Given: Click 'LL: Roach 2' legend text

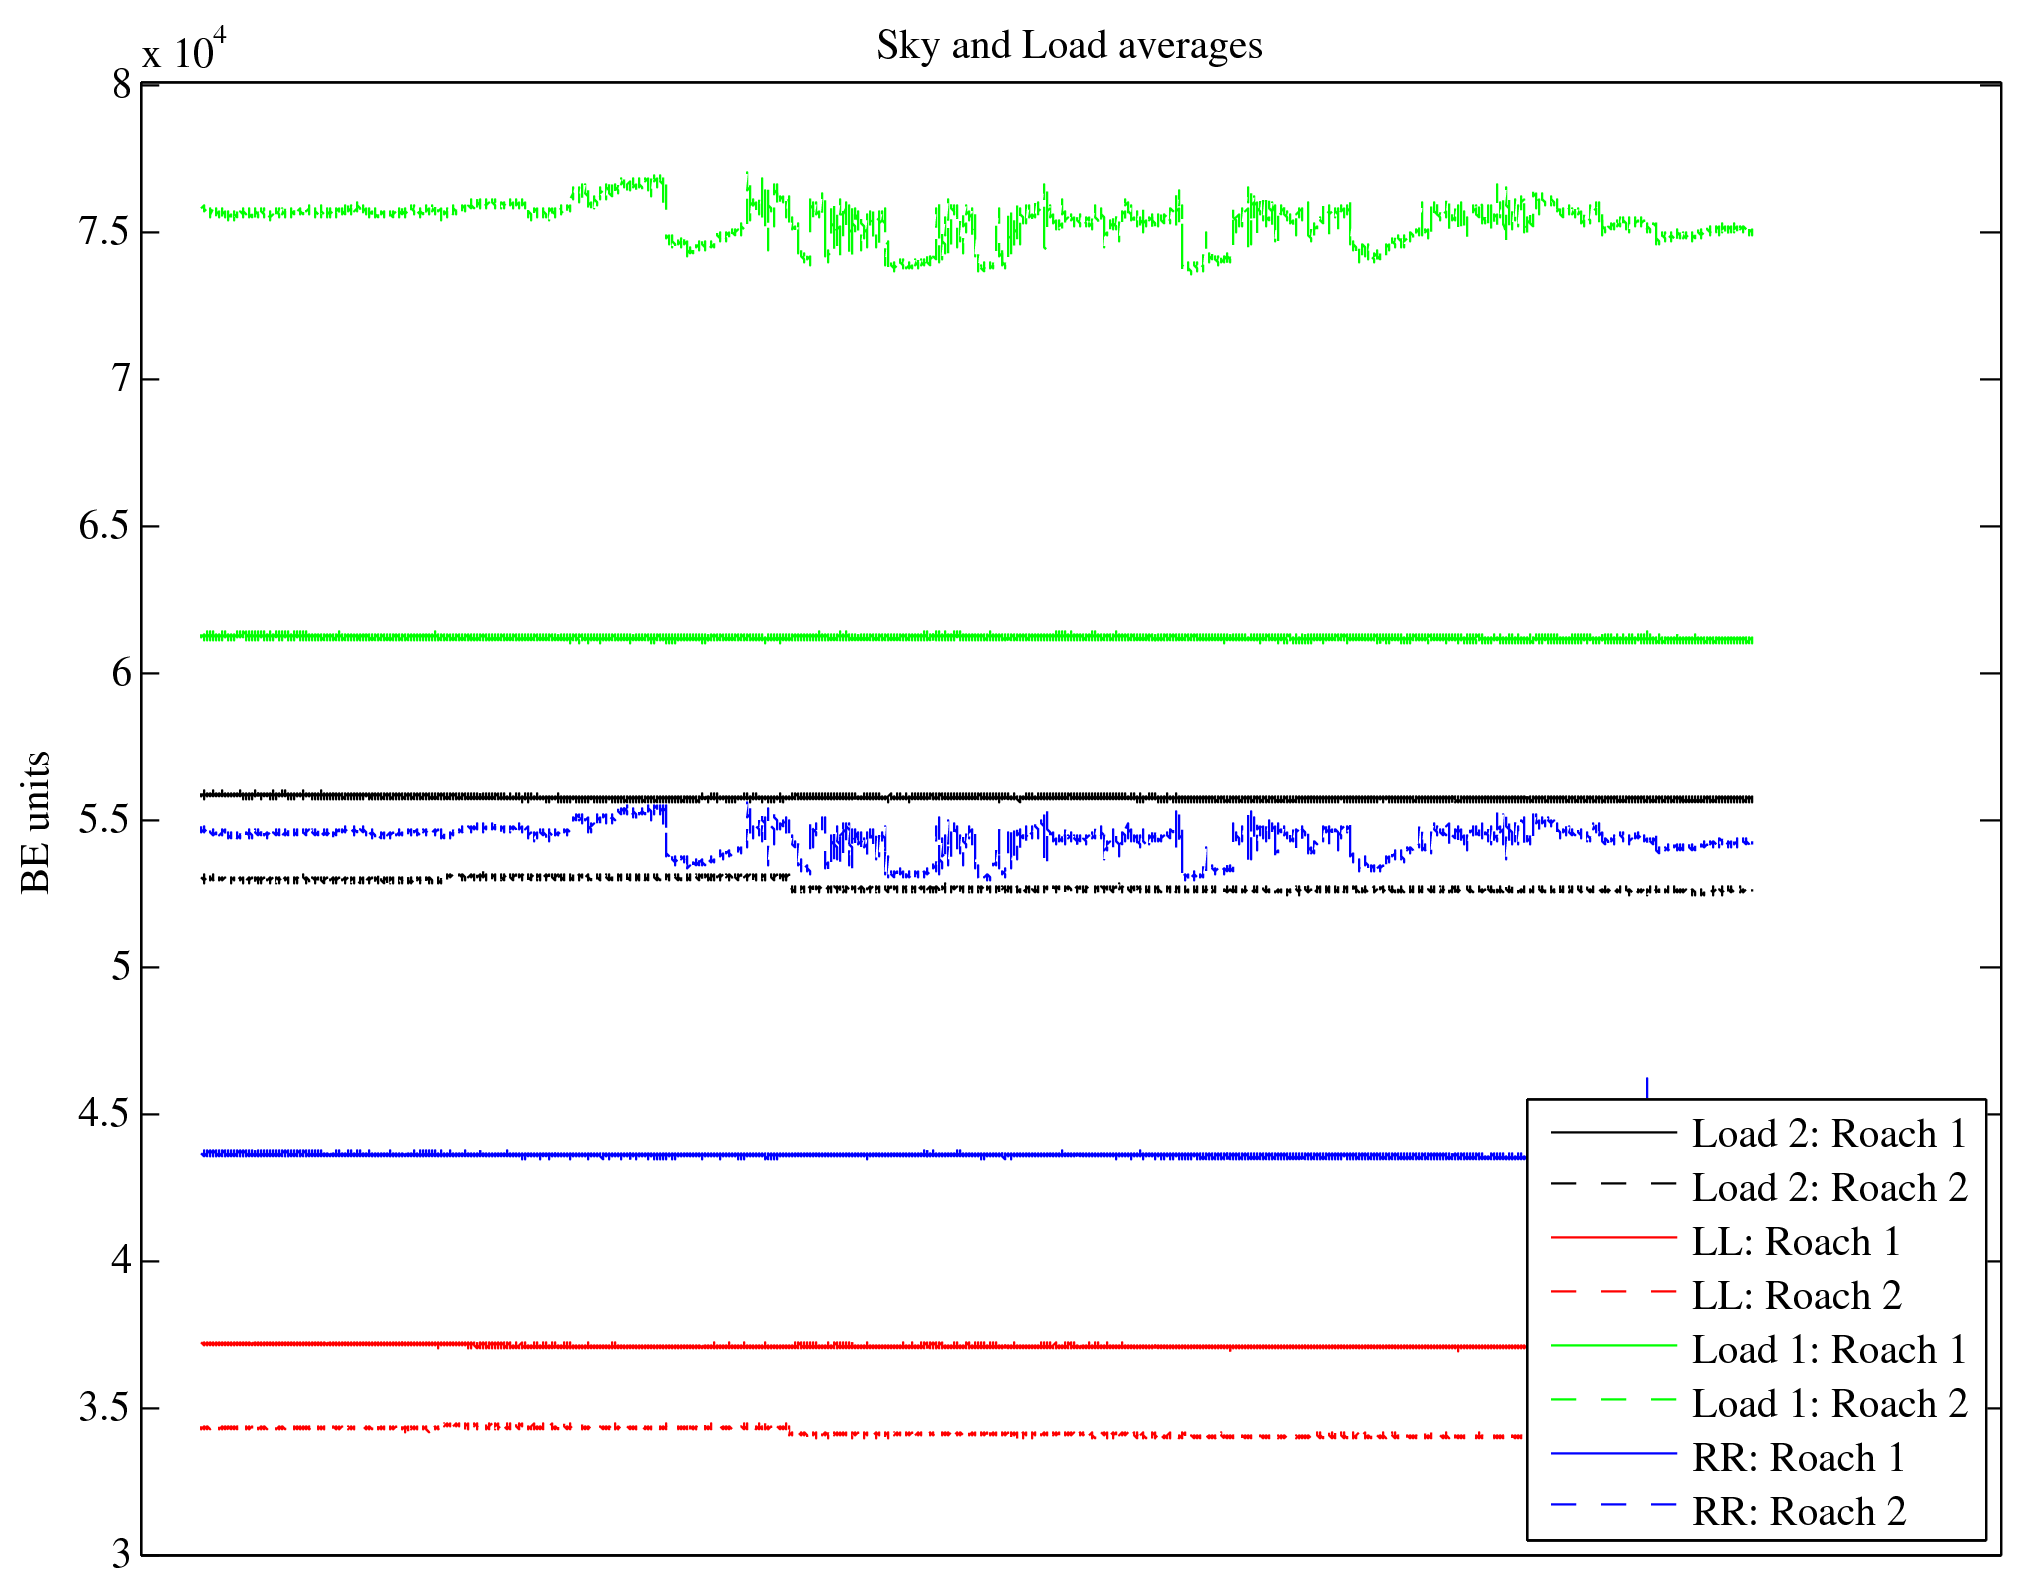Looking at the screenshot, I should click(1795, 1296).
